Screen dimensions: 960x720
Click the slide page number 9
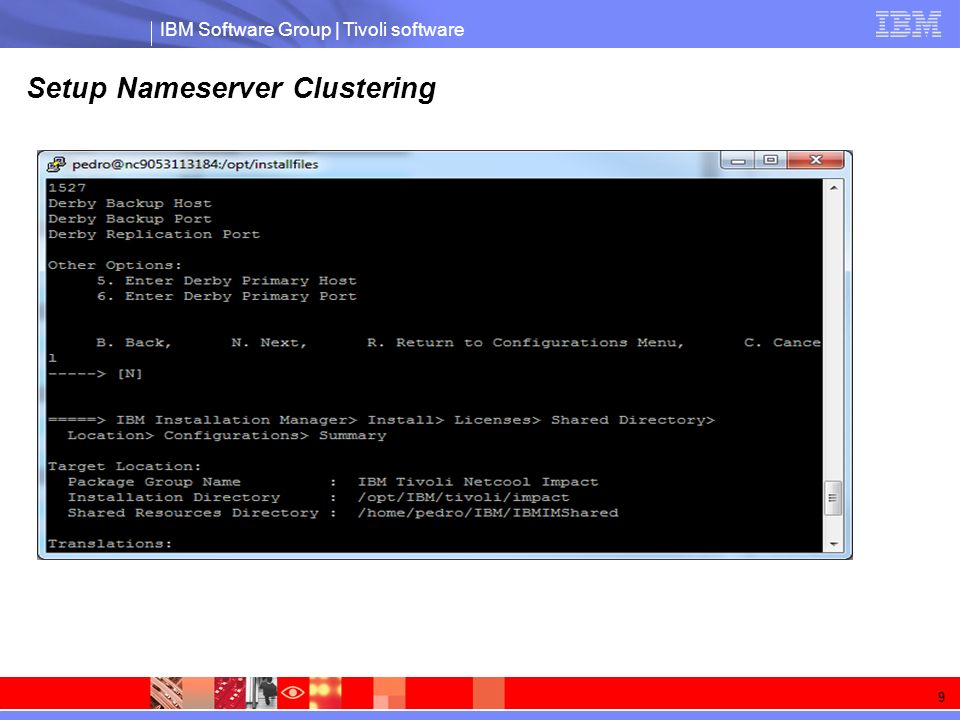coord(941,697)
